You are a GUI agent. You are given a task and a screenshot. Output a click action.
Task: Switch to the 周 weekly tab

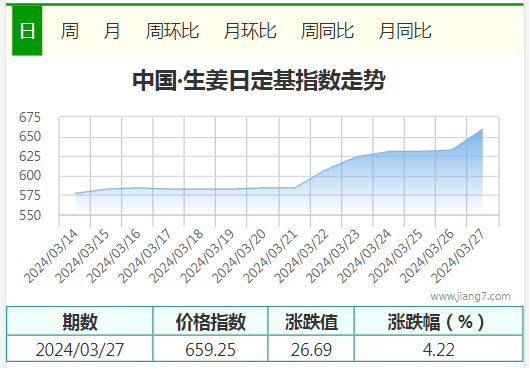click(x=70, y=31)
